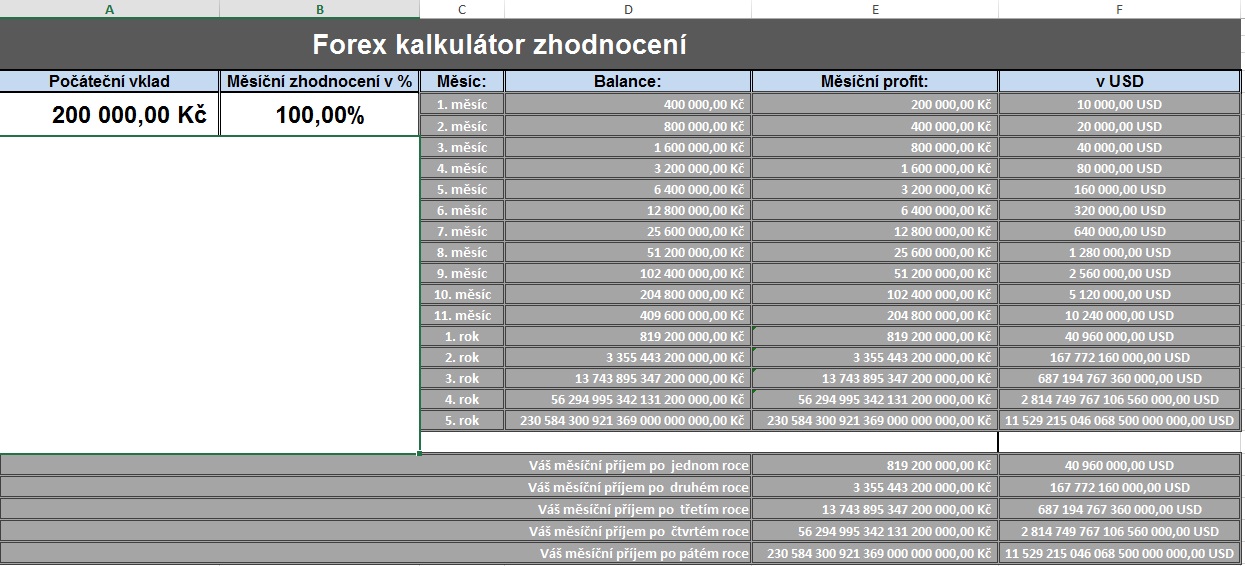Select USD cell 5 120 000,00 USD
1245x566 pixels.
coord(1120,294)
